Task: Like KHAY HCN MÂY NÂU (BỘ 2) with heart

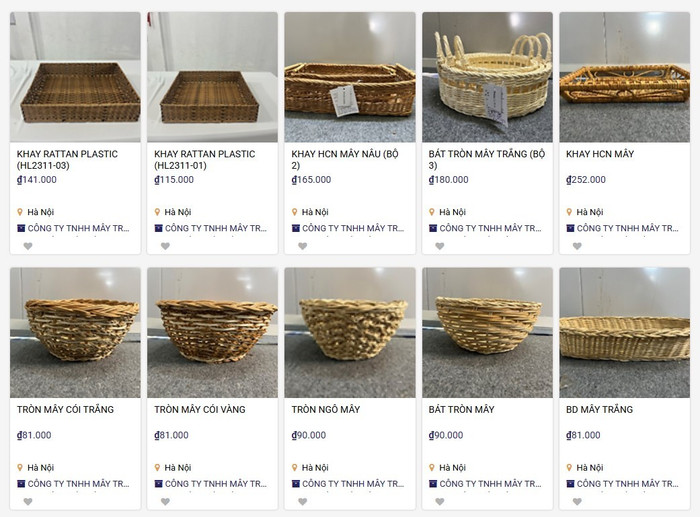Action: 302,246
